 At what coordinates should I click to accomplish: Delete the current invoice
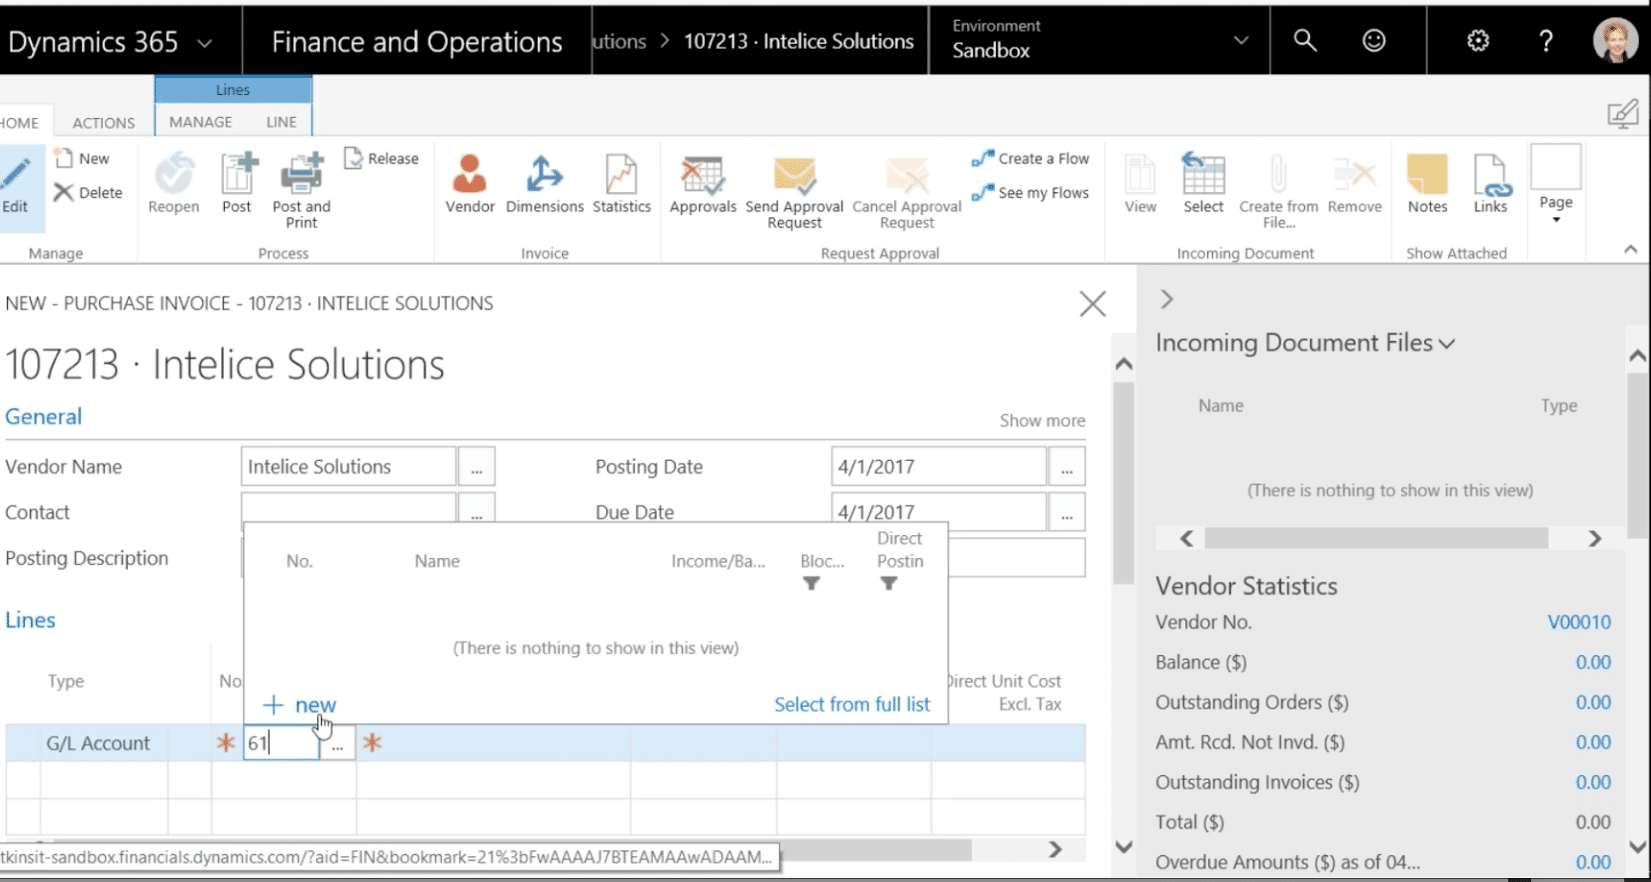[x=88, y=192]
